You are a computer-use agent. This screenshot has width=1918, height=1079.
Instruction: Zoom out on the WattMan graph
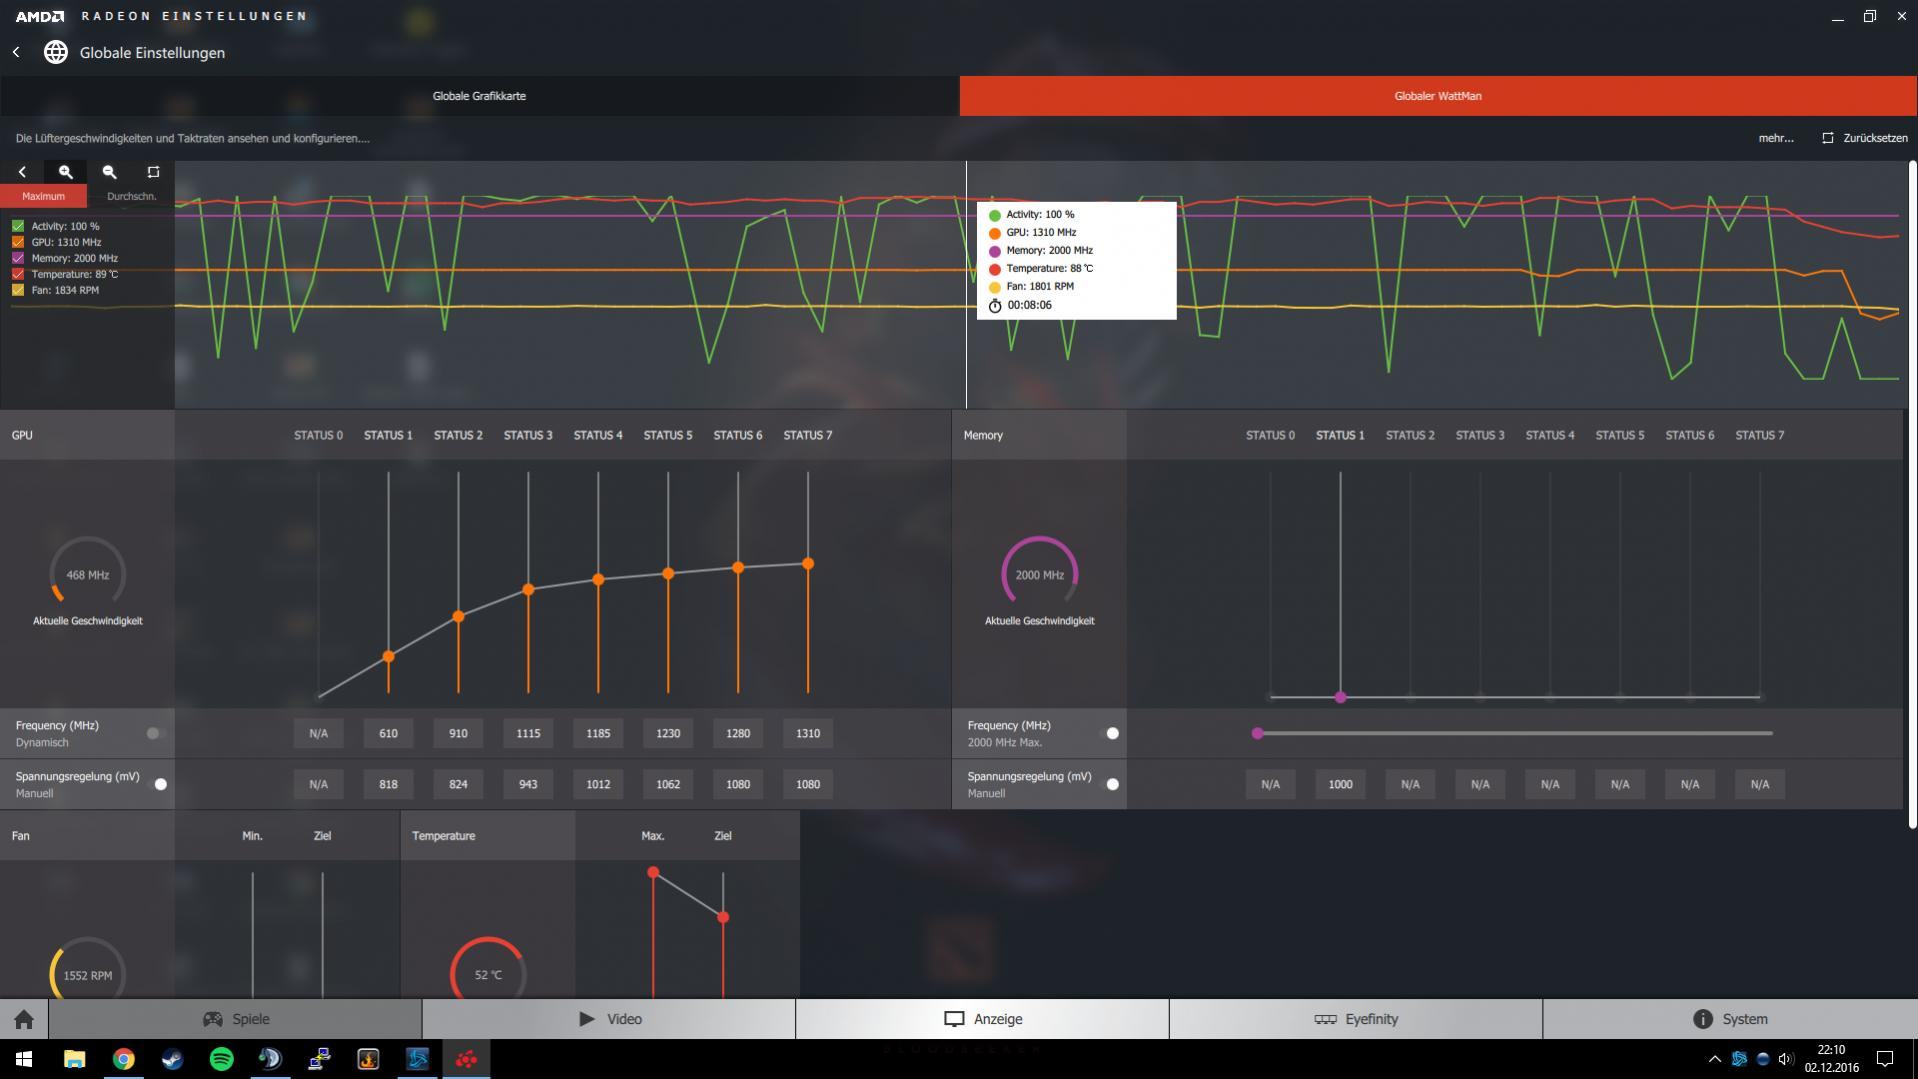110,172
